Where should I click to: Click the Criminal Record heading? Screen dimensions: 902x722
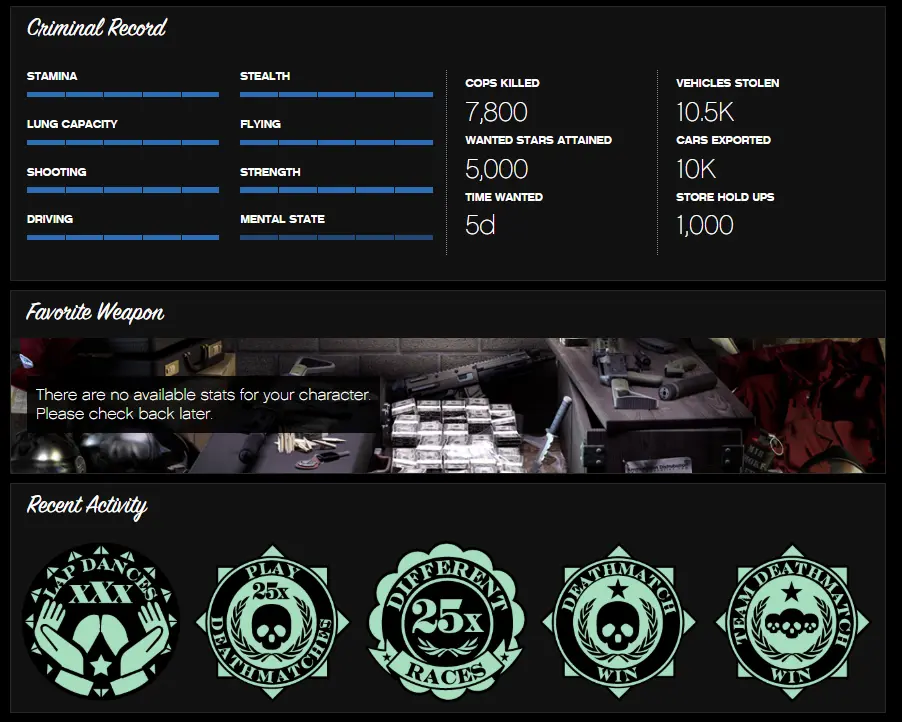[97, 28]
